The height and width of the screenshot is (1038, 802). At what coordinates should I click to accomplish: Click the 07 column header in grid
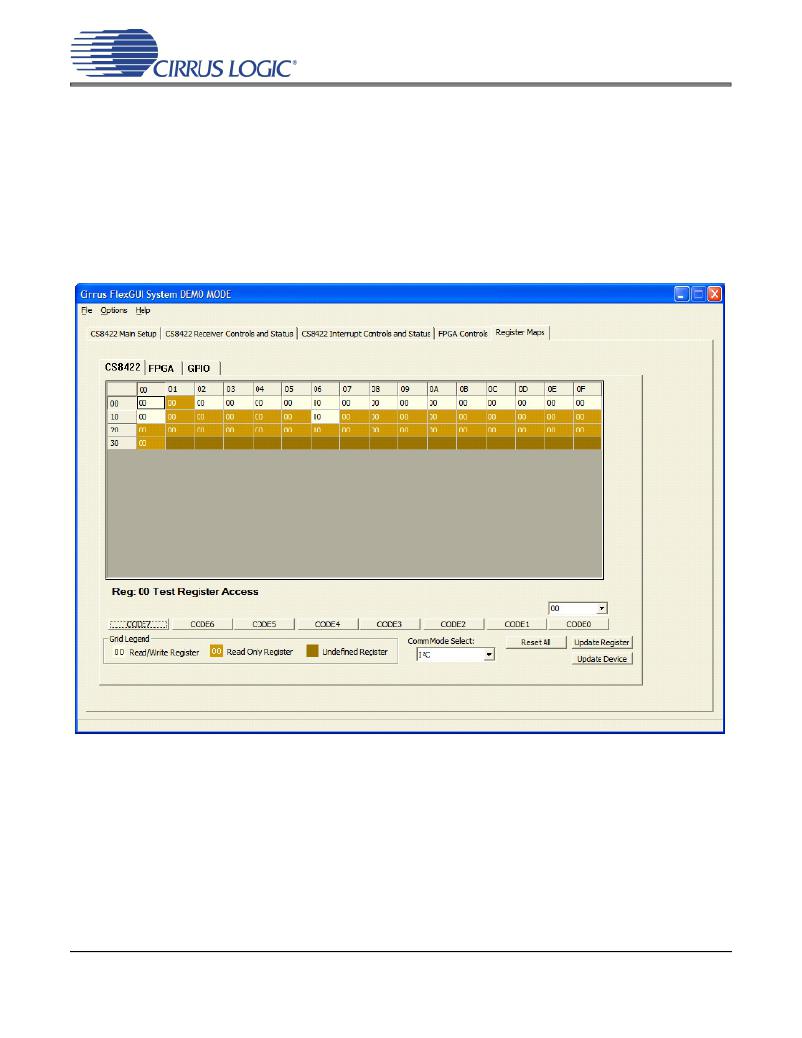coord(354,389)
